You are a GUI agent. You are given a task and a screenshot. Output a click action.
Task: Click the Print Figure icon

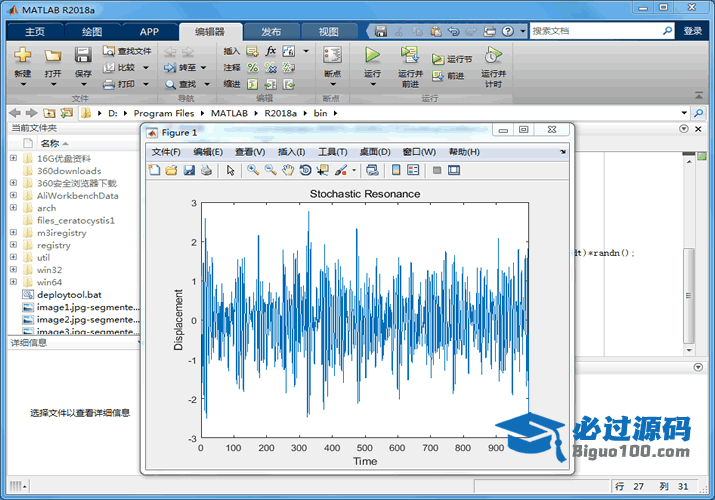coord(205,170)
